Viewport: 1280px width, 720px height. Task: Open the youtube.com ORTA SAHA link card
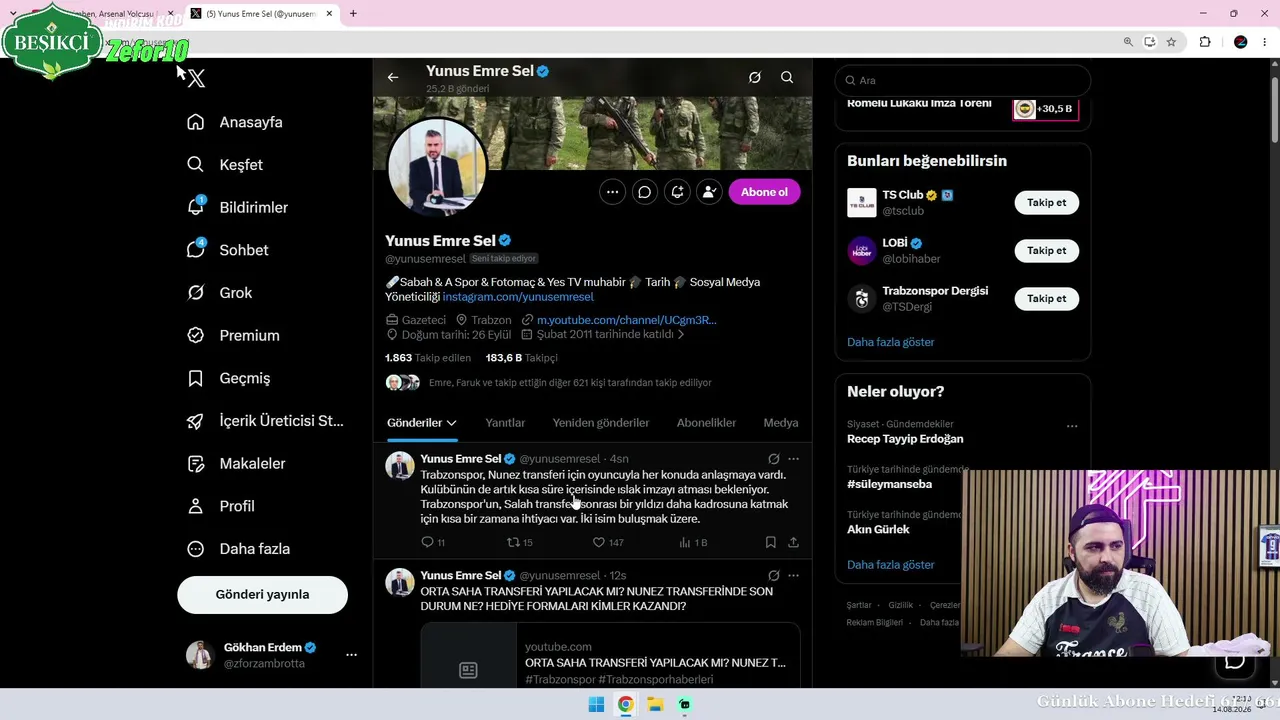point(610,655)
